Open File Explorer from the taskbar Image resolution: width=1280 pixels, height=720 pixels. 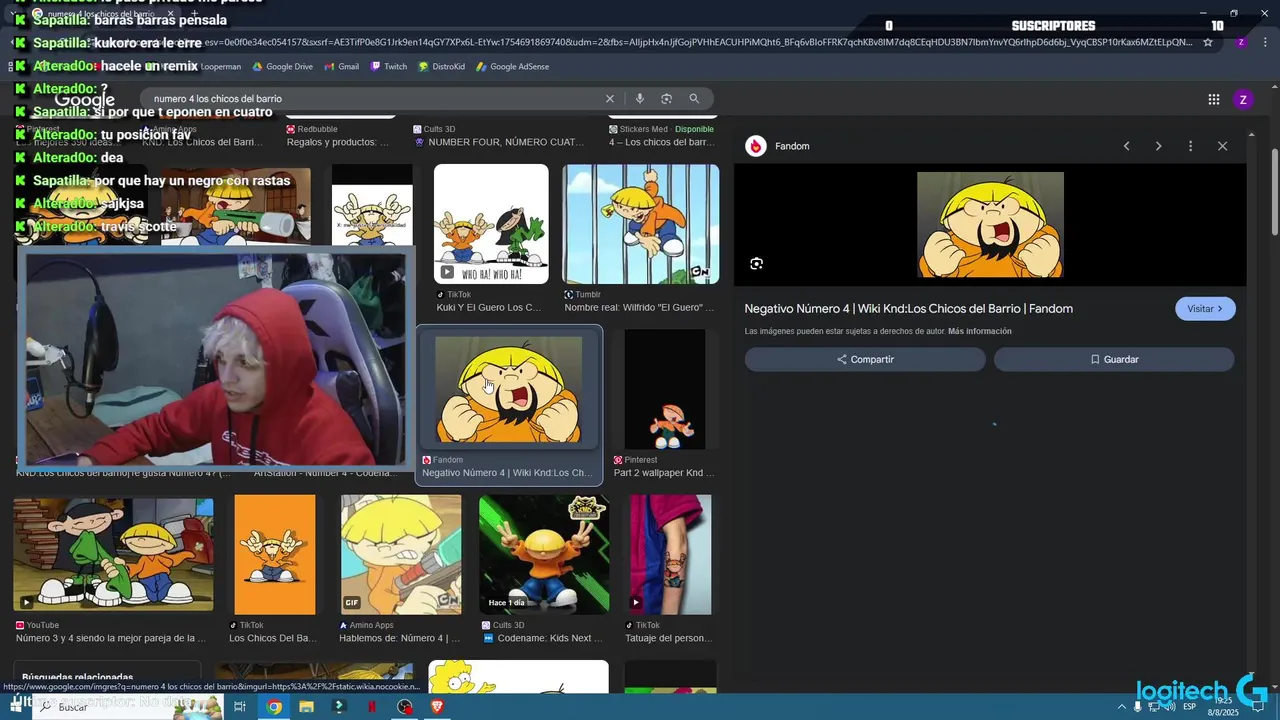click(x=306, y=707)
